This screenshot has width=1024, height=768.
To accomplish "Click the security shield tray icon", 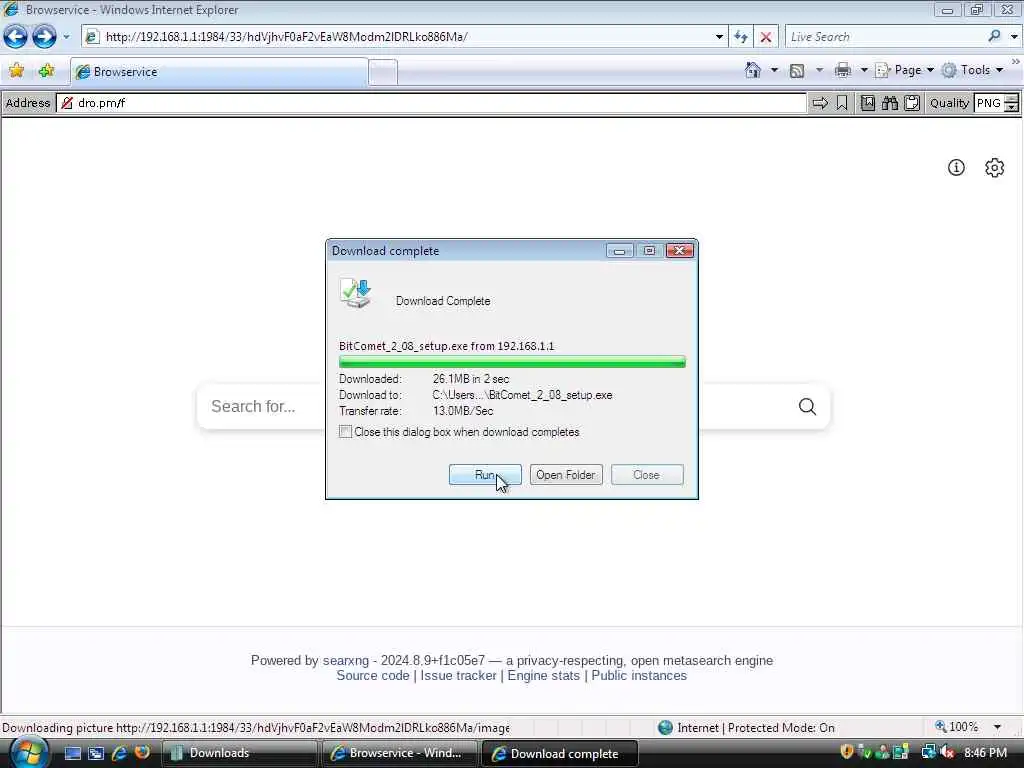I will point(847,752).
